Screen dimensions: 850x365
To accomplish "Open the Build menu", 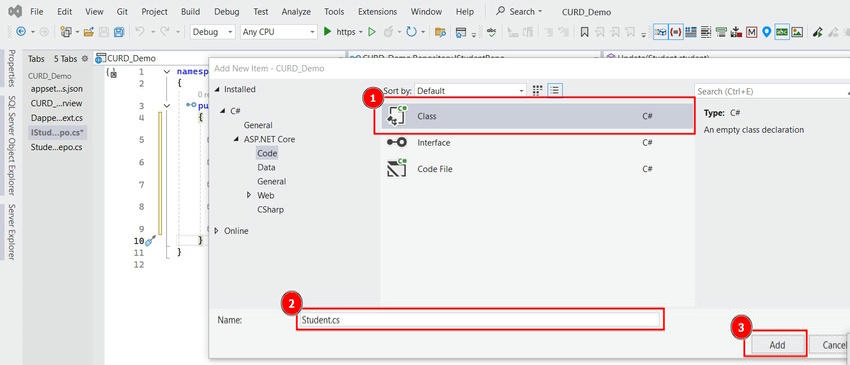I will [x=190, y=11].
